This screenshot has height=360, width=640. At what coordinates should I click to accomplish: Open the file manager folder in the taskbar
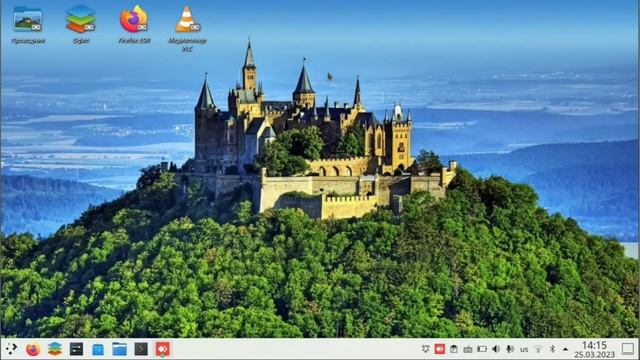click(x=120, y=349)
